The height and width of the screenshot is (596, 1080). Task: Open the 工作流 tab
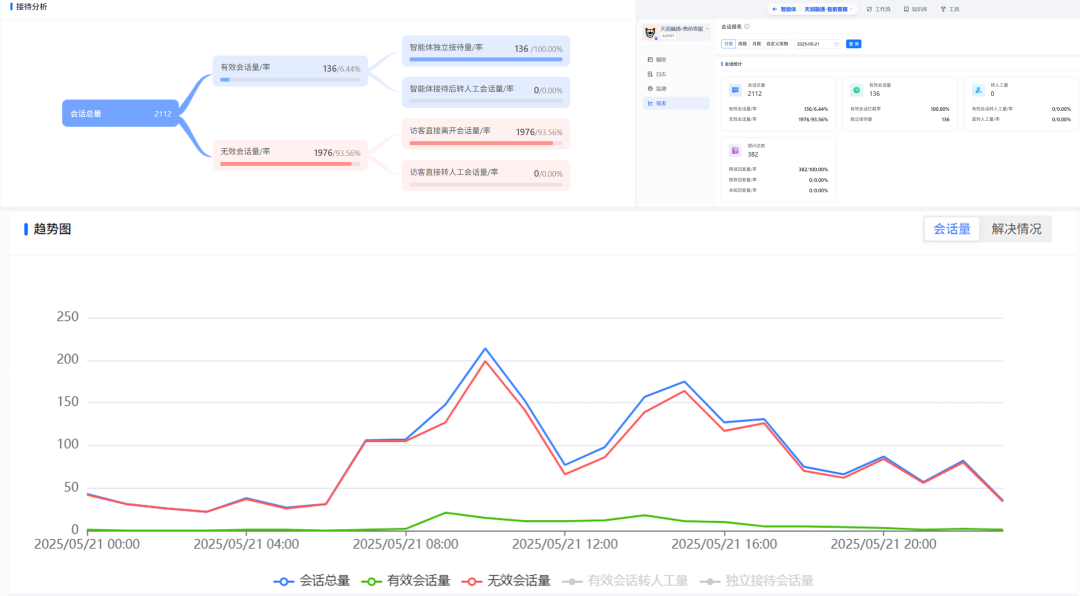click(878, 9)
